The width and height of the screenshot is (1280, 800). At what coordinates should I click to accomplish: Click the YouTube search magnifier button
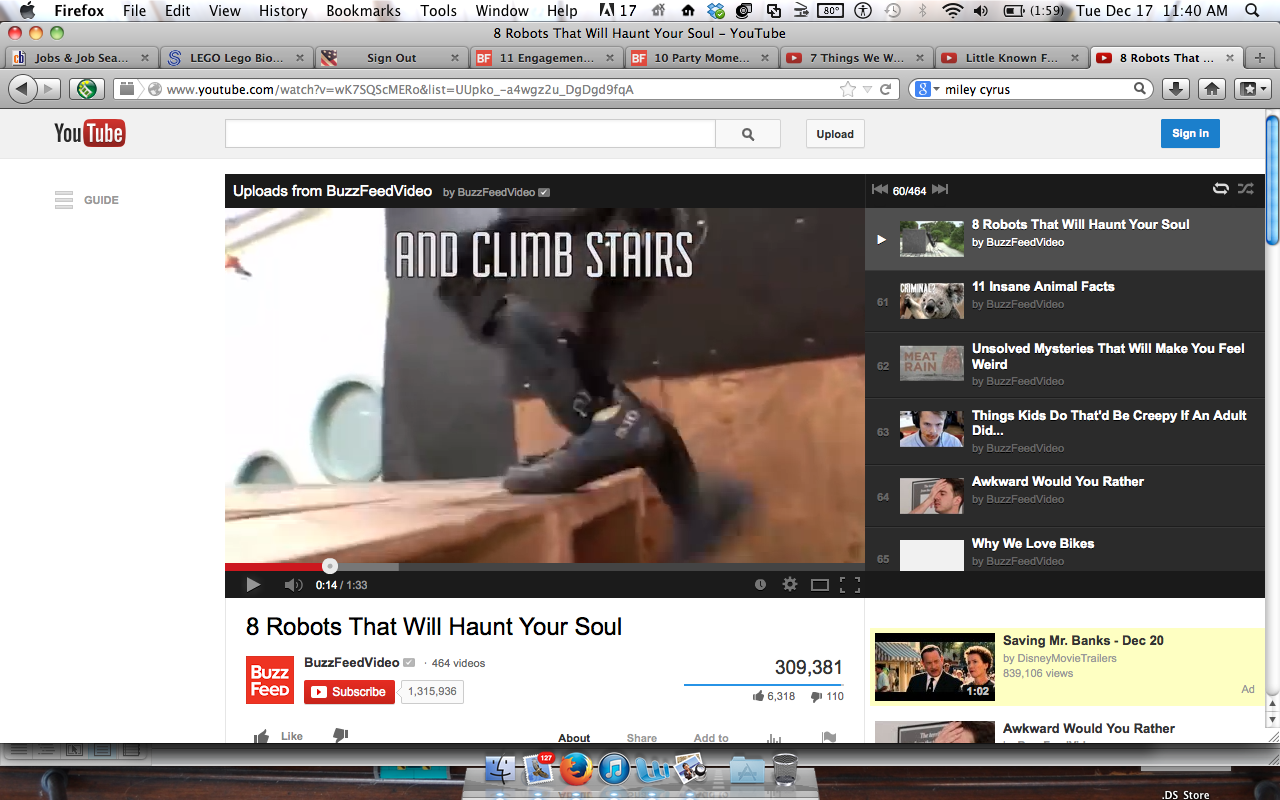point(748,134)
